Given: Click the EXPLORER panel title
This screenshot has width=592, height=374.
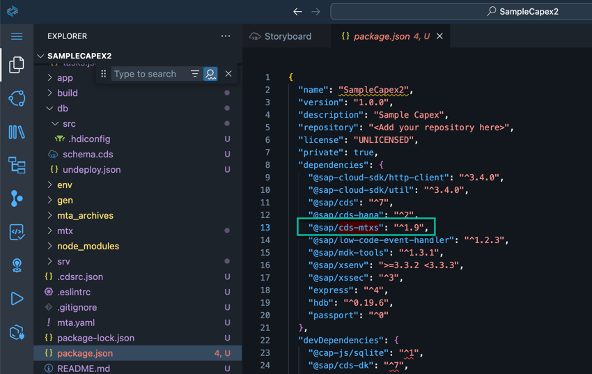Looking at the screenshot, I should pos(67,36).
